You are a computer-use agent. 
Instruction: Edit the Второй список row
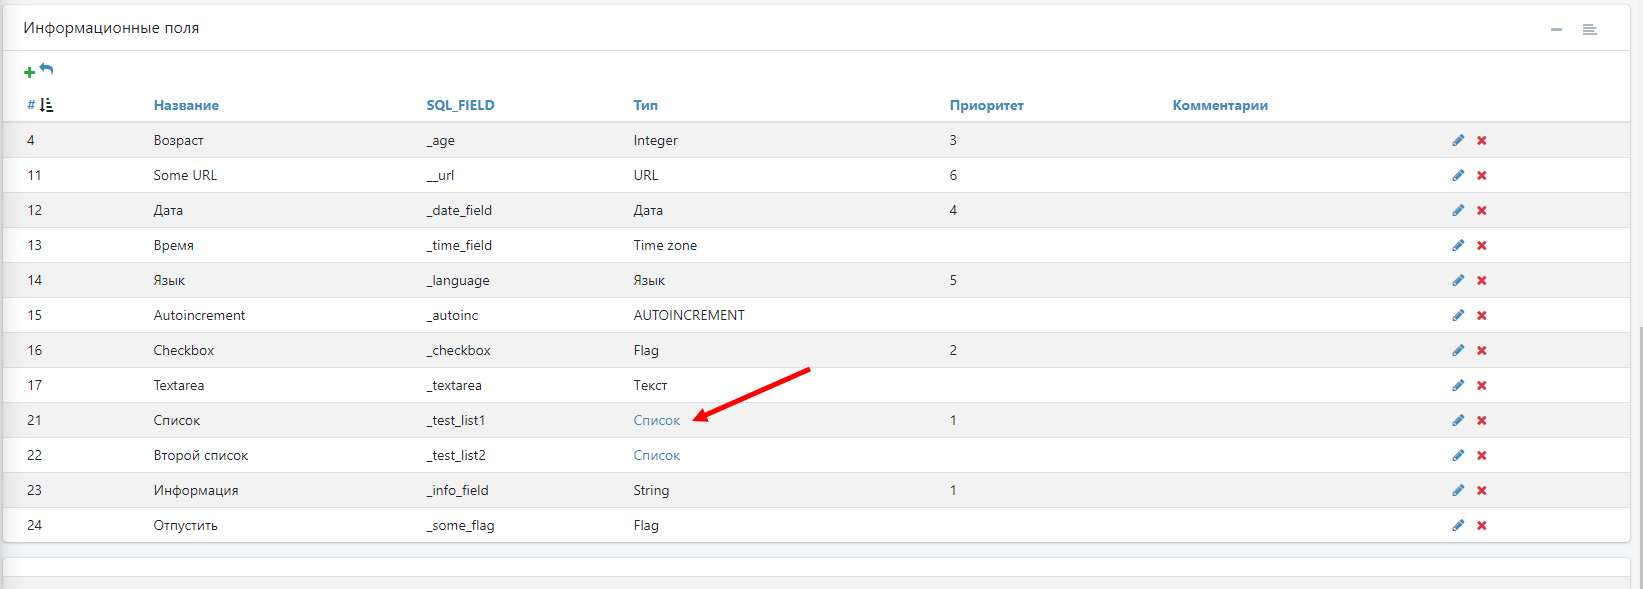click(x=1458, y=455)
